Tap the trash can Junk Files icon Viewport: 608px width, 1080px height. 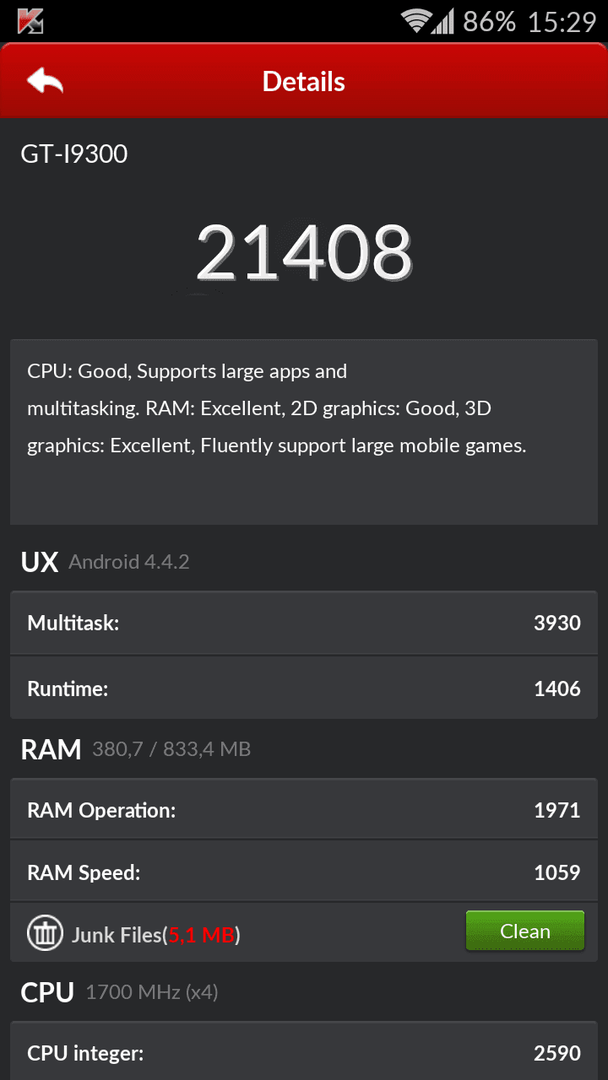click(x=45, y=934)
